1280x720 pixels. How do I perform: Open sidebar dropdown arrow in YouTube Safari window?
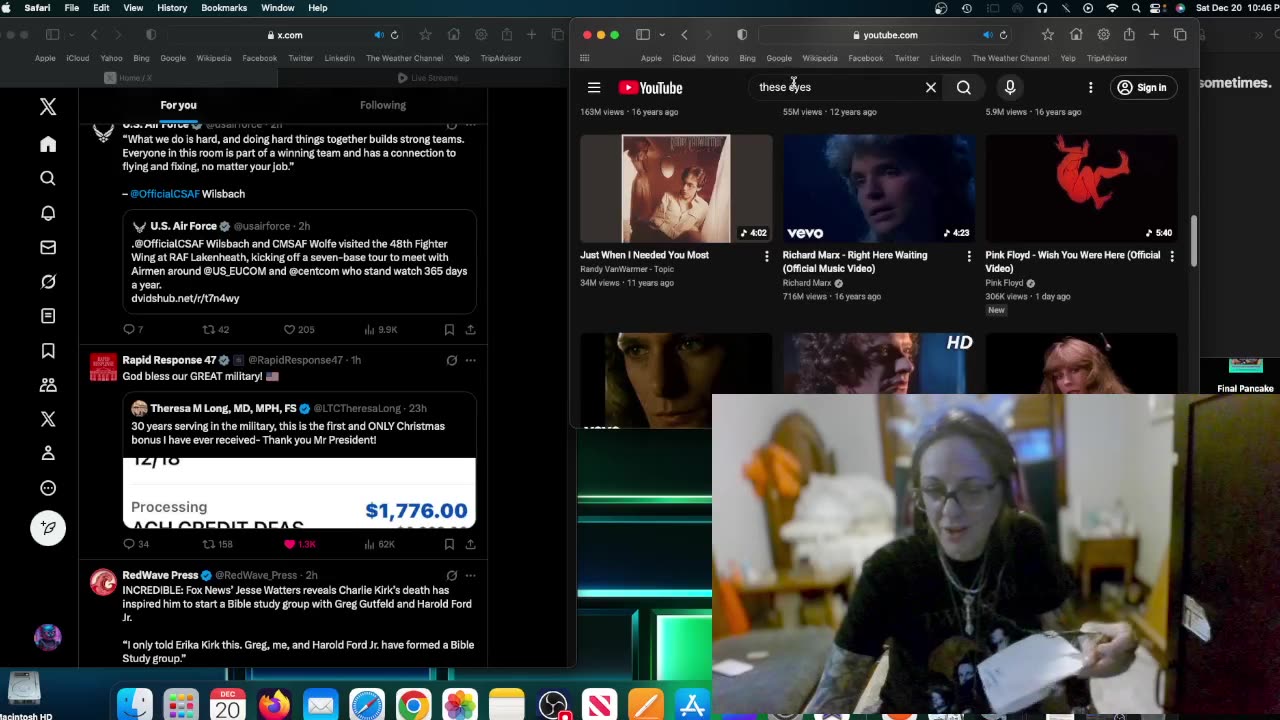click(x=661, y=35)
